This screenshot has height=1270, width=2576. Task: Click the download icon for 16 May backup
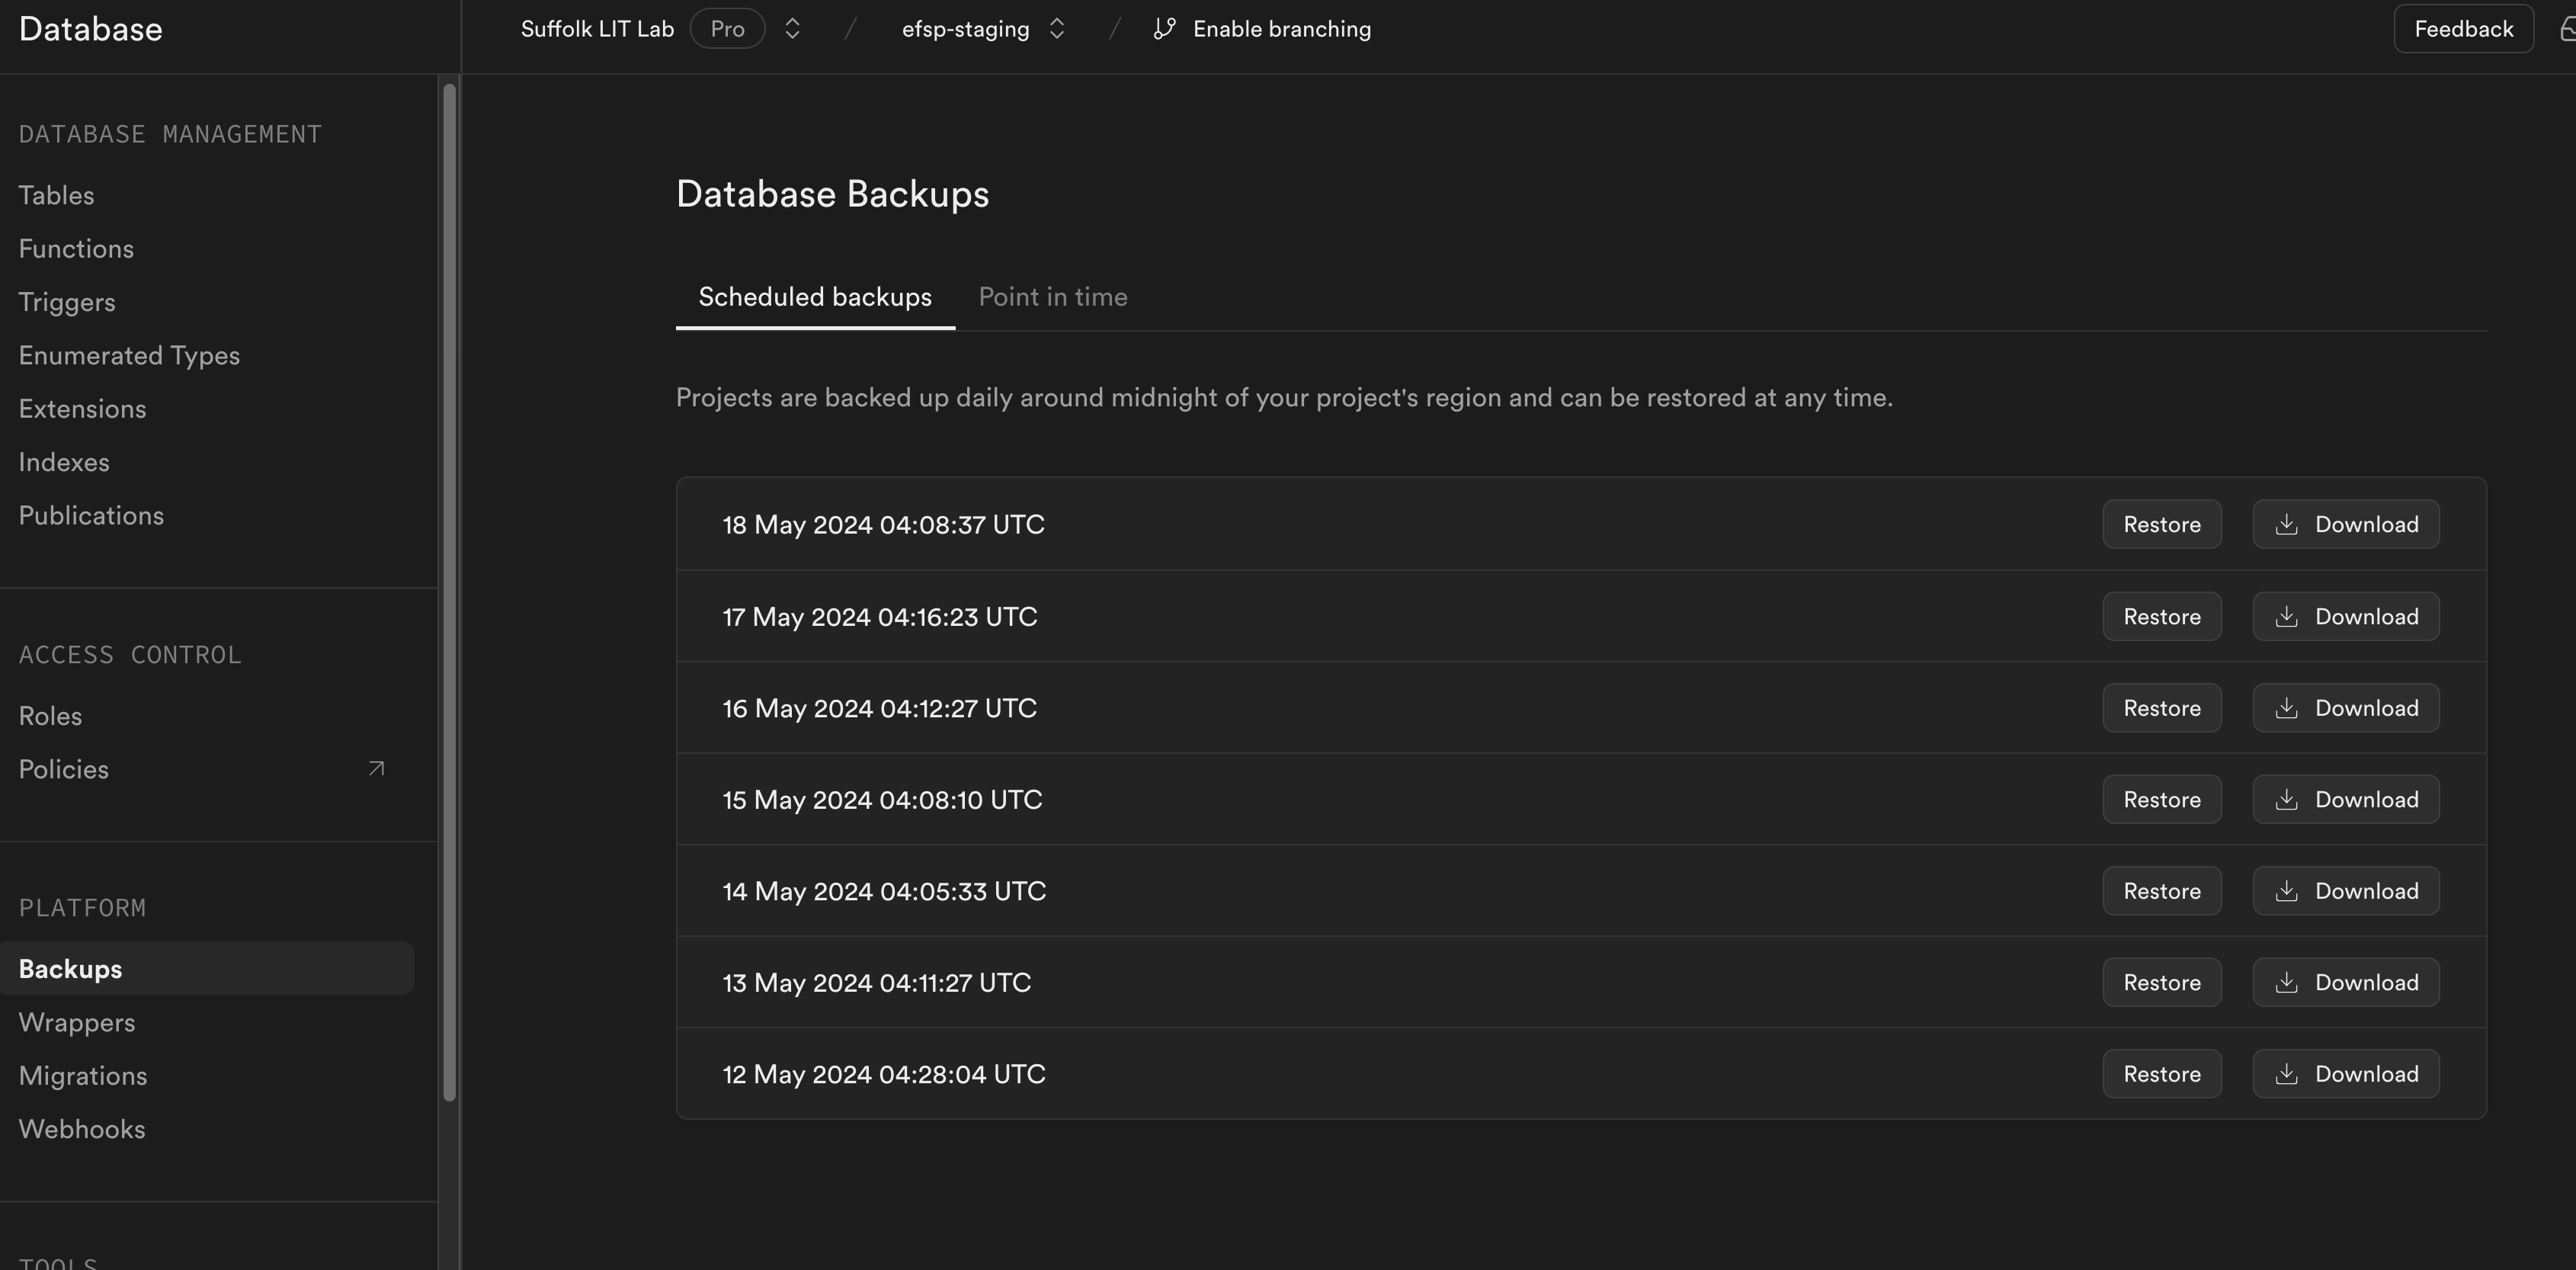click(x=2286, y=708)
